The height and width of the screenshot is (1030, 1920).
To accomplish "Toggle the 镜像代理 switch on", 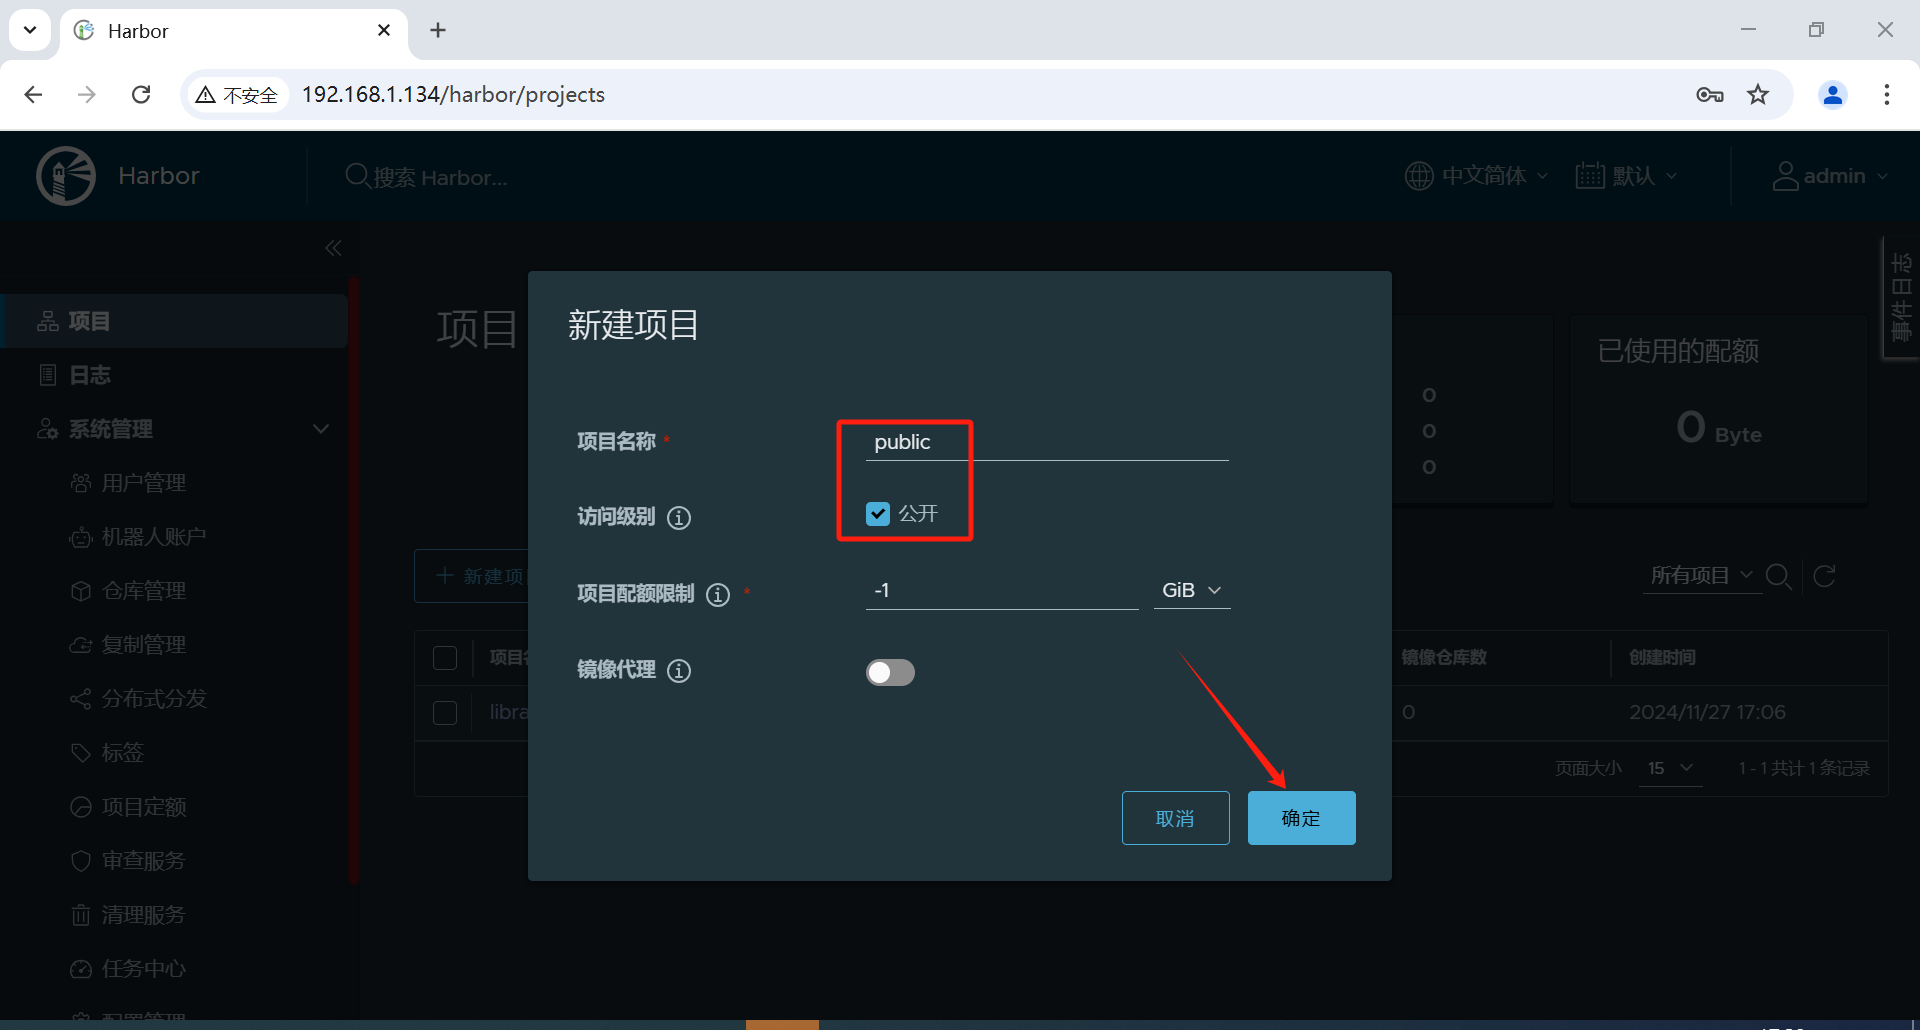I will (890, 672).
